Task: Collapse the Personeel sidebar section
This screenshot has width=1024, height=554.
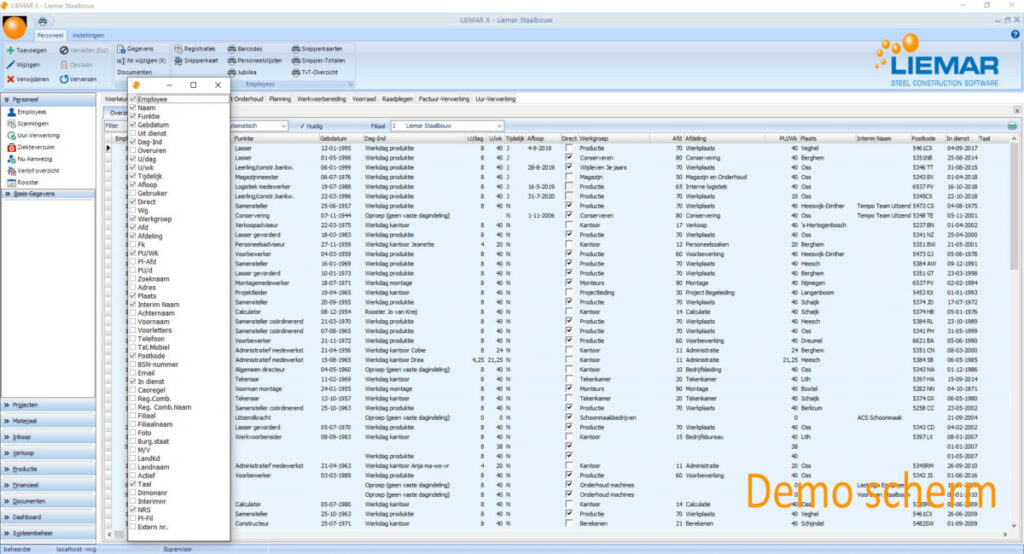Action: click(48, 100)
